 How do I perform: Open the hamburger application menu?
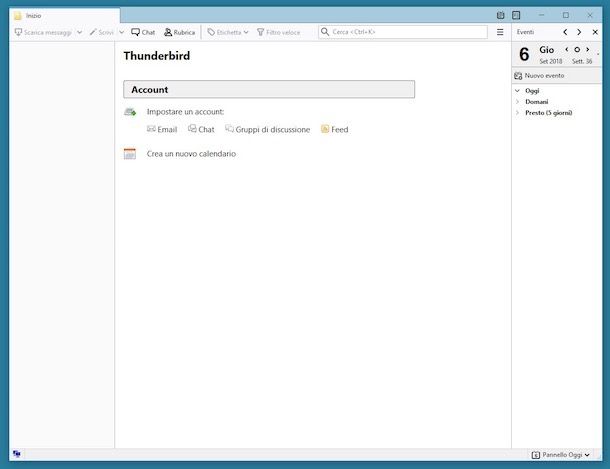click(500, 32)
